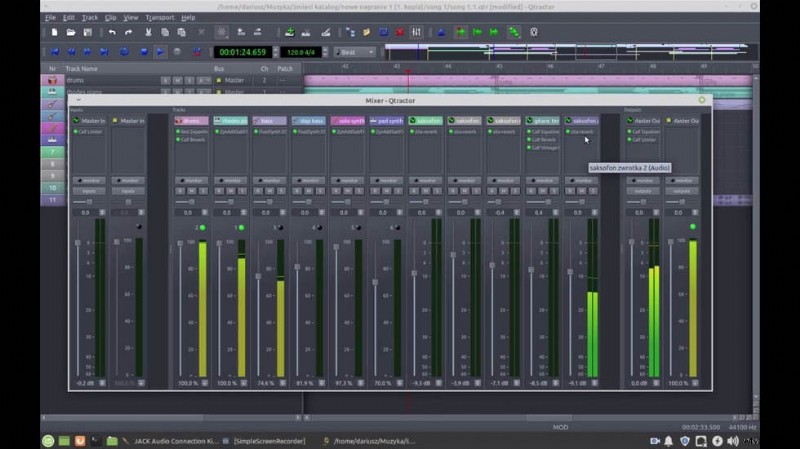This screenshot has width=800, height=449.
Task: Open the Mixer window toolbar icon
Action: [416, 33]
